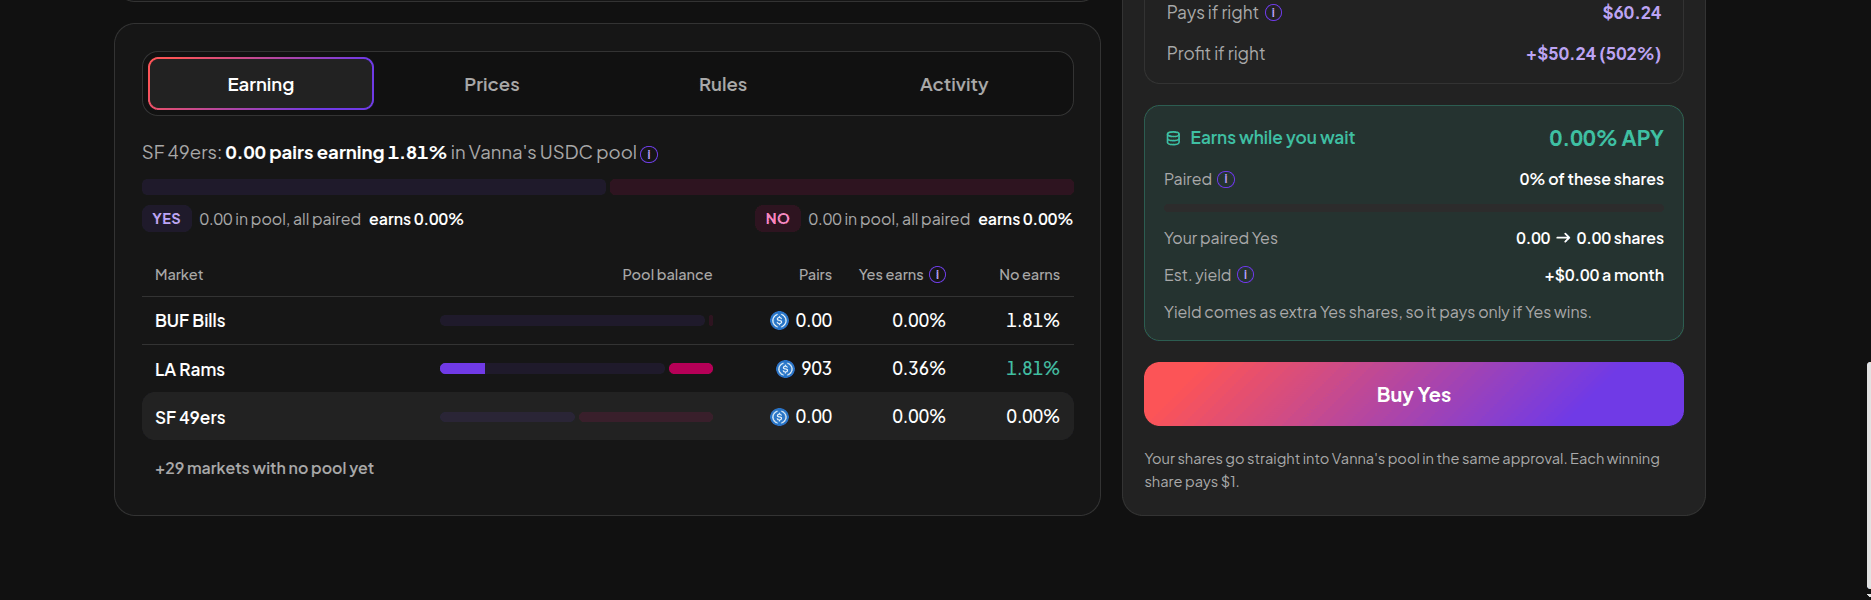Viewport: 1871px width, 600px height.
Task: Click the +$50.24 (502%) profit value
Action: point(1593,54)
